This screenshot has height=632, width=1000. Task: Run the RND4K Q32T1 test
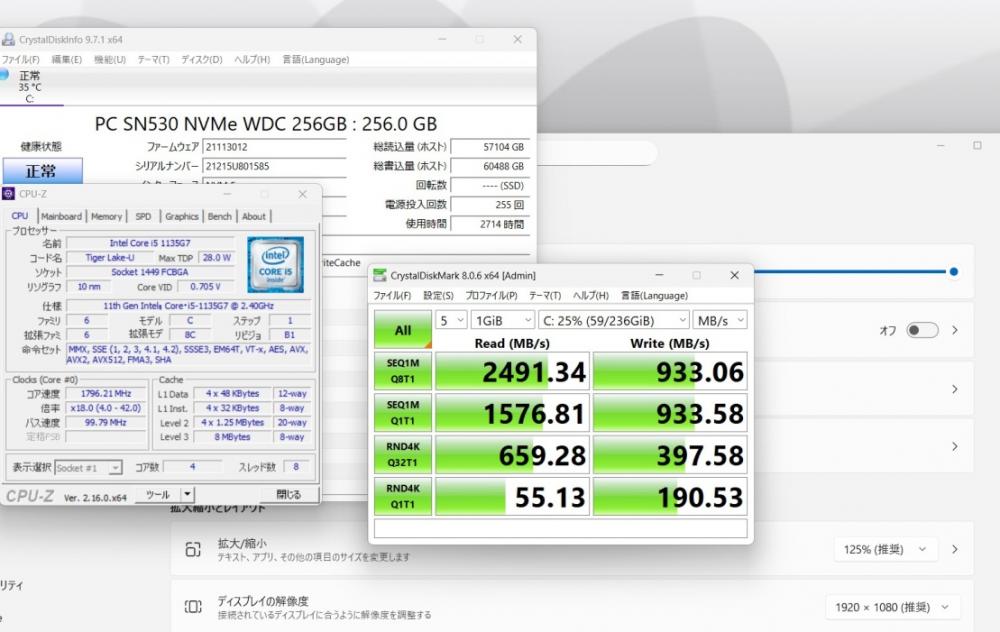(402, 455)
